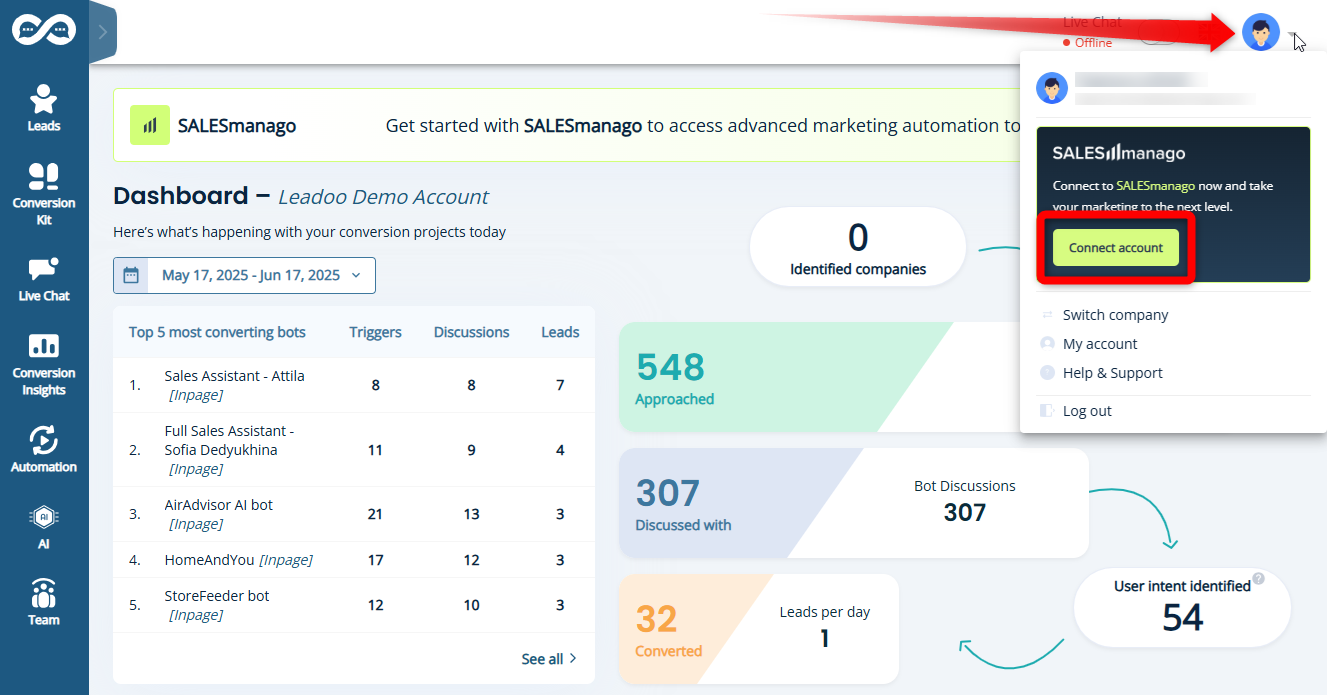Open Conversion Kit in the sidebar
This screenshot has width=1327, height=695.
(44, 194)
